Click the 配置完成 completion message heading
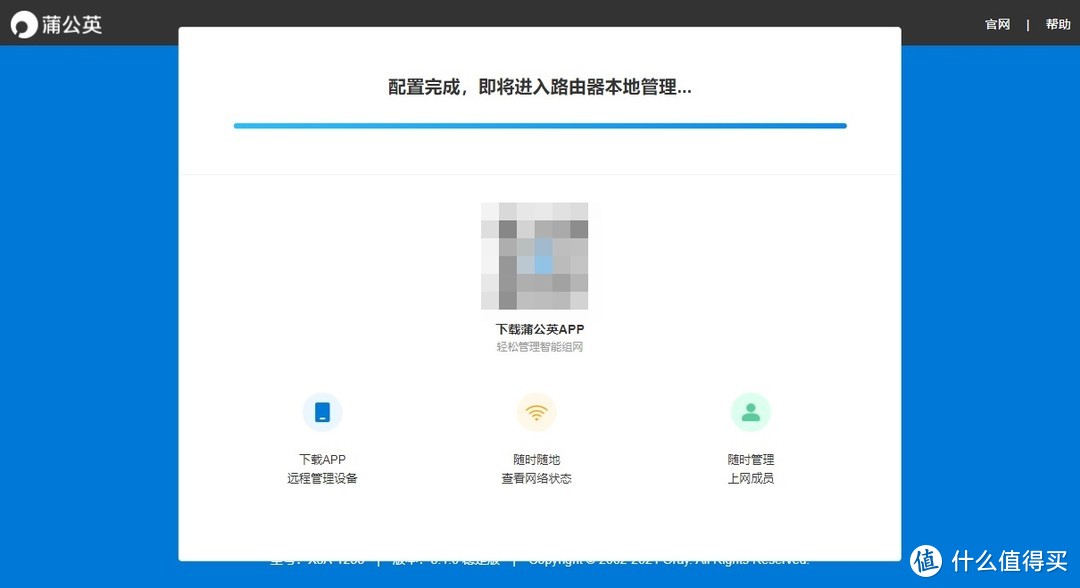Image resolution: width=1080 pixels, height=588 pixels. (539, 86)
